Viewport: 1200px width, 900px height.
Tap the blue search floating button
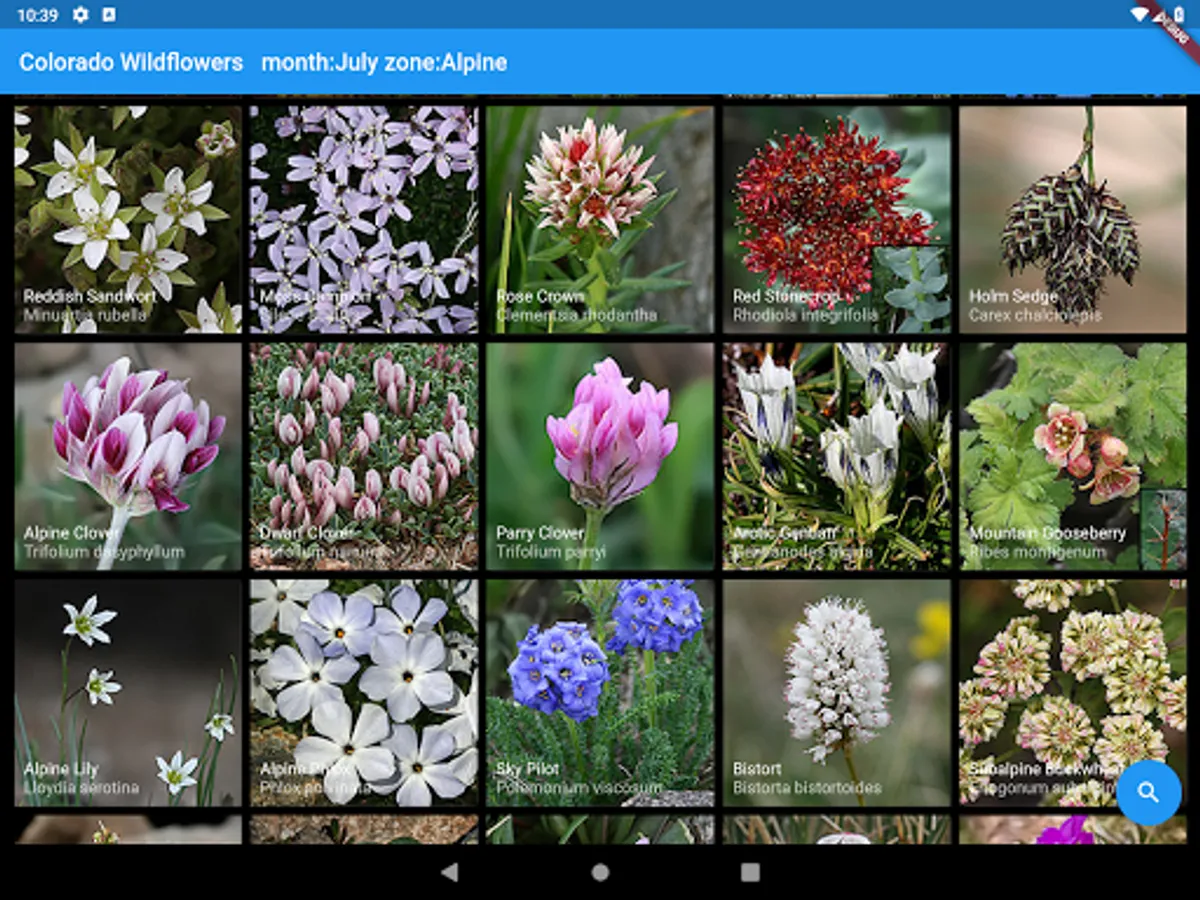point(1149,792)
